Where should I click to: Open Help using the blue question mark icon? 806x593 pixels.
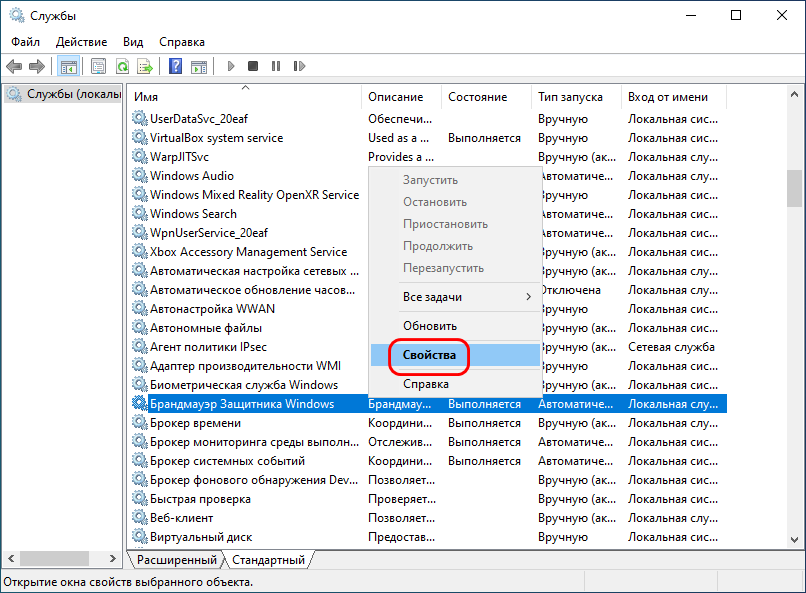(x=175, y=66)
